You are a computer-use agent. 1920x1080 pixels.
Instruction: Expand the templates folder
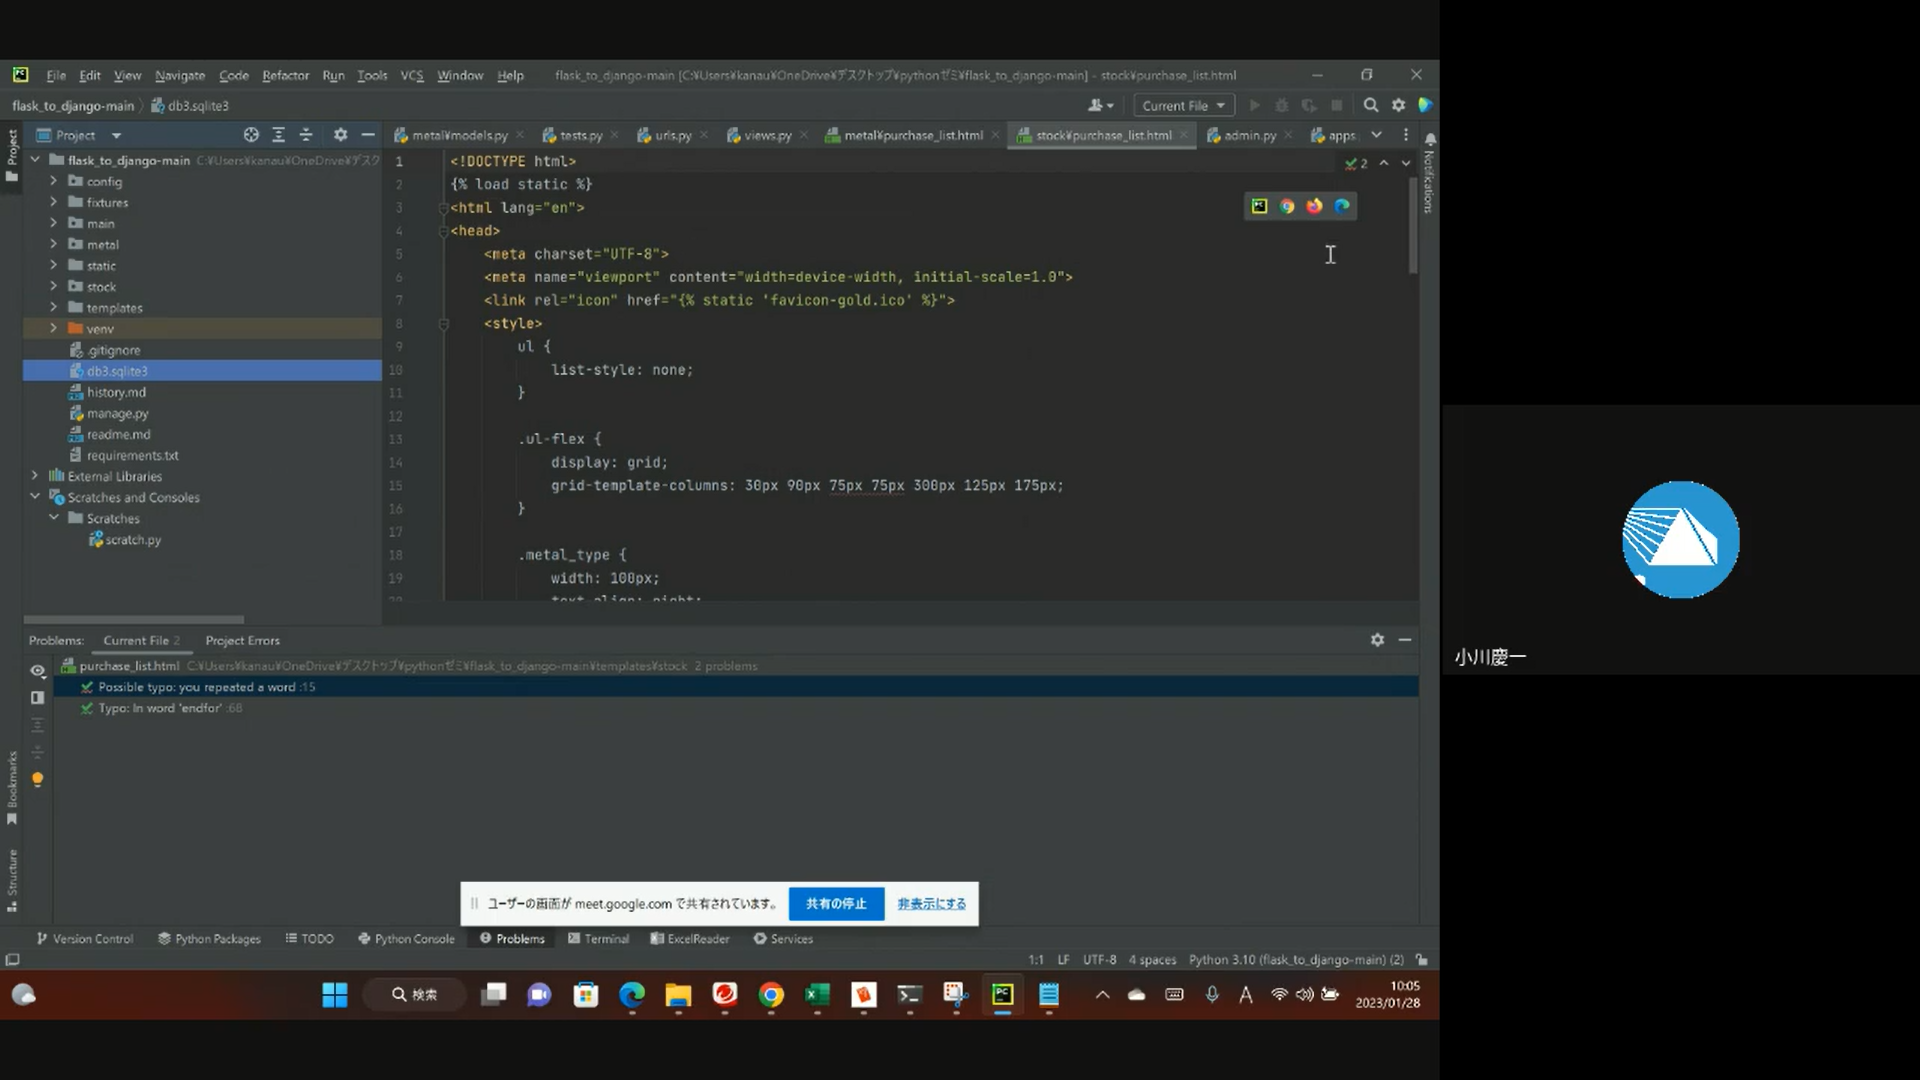[54, 308]
